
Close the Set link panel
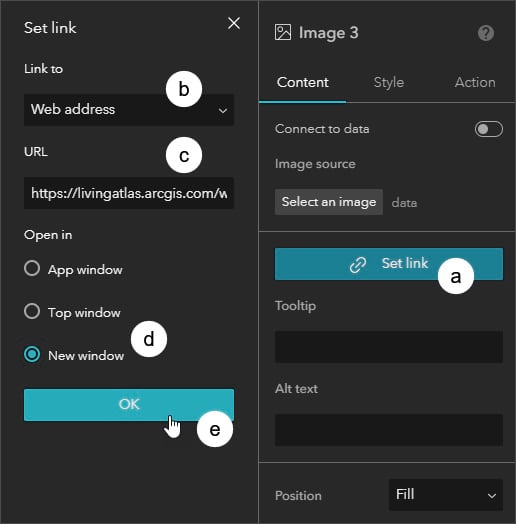click(x=234, y=23)
